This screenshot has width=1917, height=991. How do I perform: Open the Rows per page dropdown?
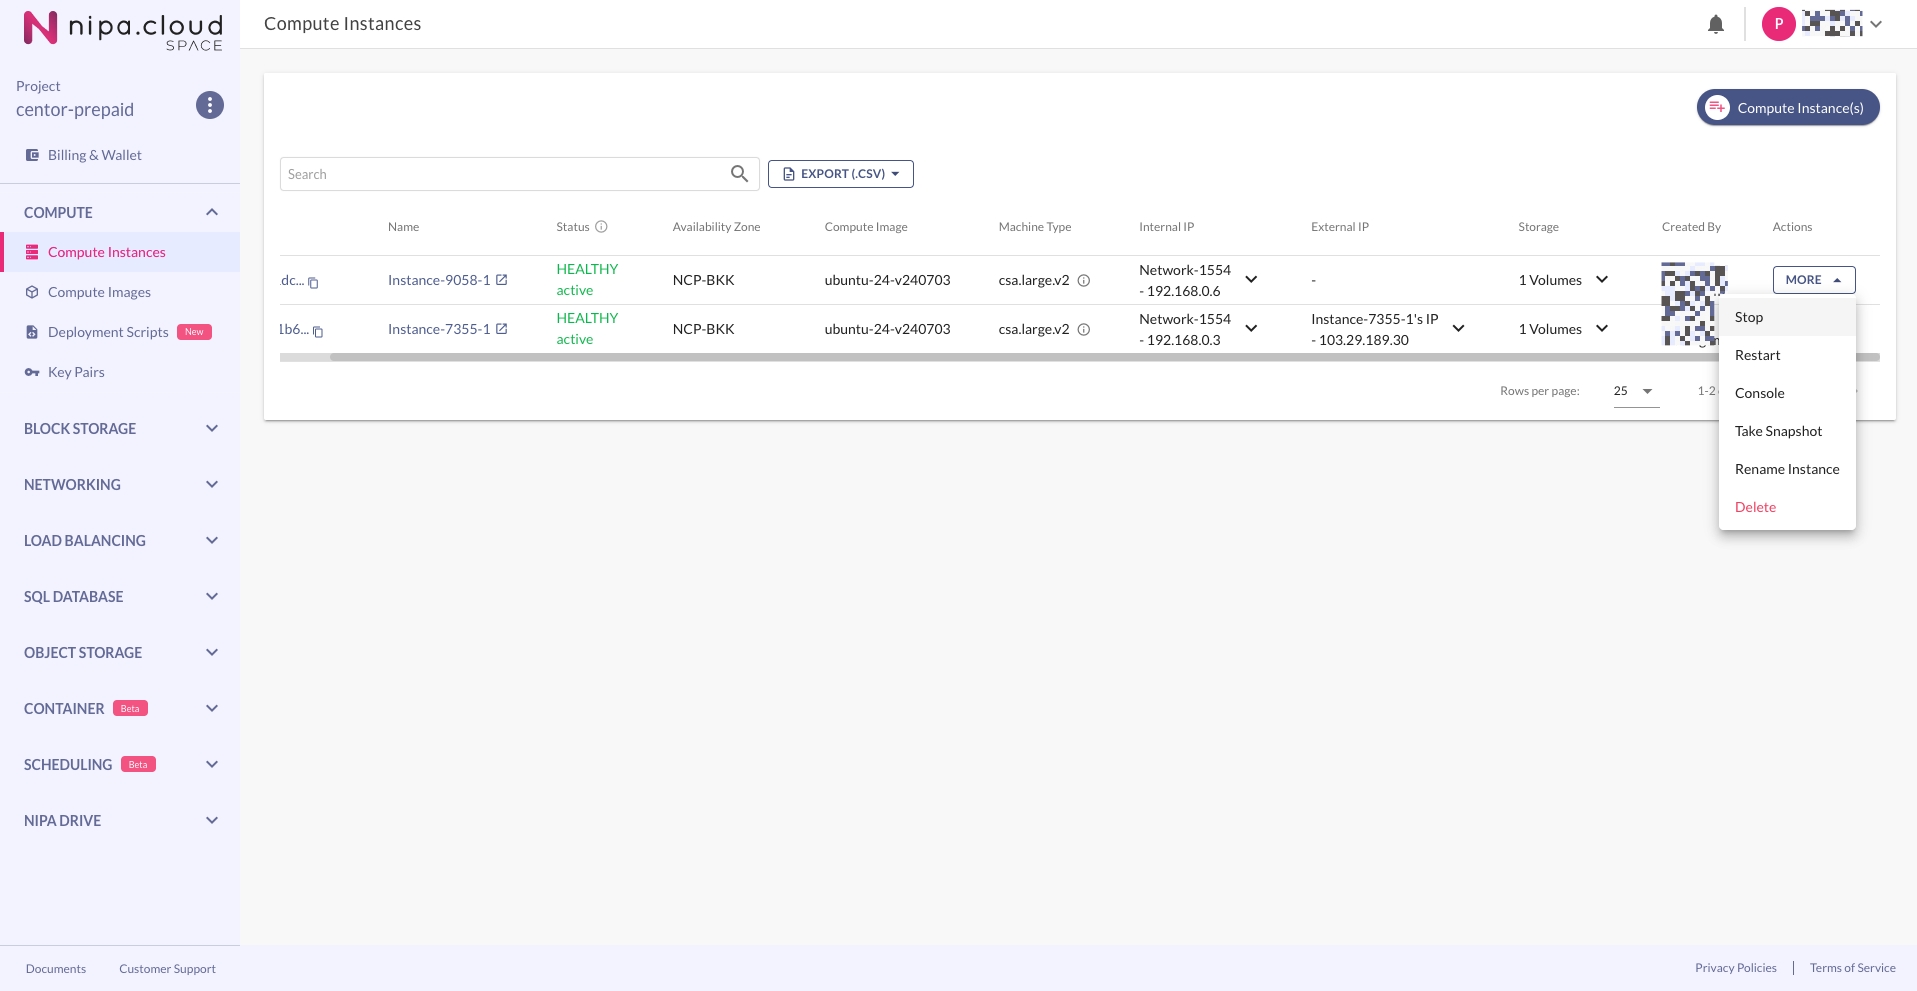(x=1635, y=391)
